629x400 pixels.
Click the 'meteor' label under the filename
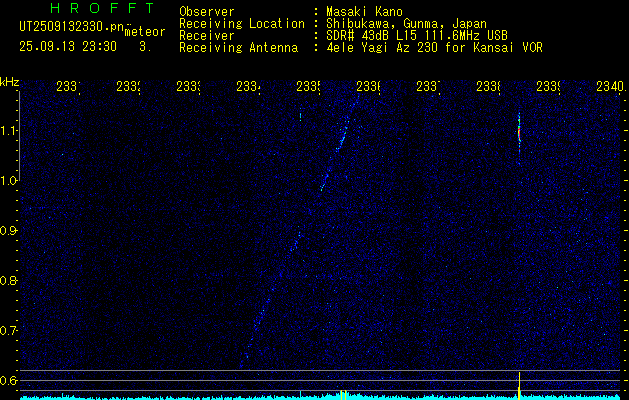pos(145,32)
